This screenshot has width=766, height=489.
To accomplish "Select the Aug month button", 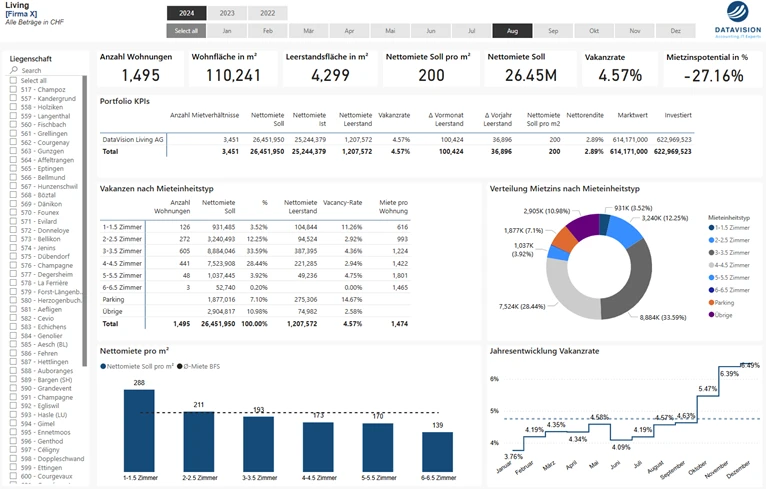I will click(x=512, y=31).
